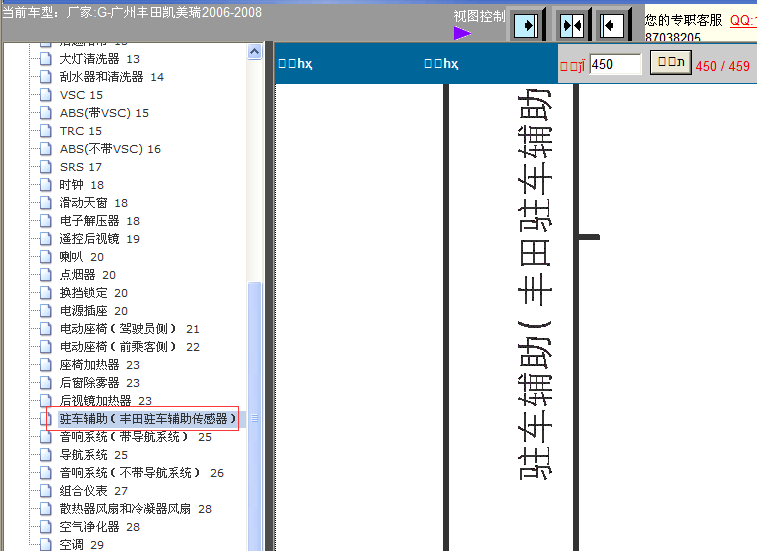The width and height of the screenshot is (757, 551).
Task: Click the document icon beside 遥控后视镜 19
Action: (46, 239)
